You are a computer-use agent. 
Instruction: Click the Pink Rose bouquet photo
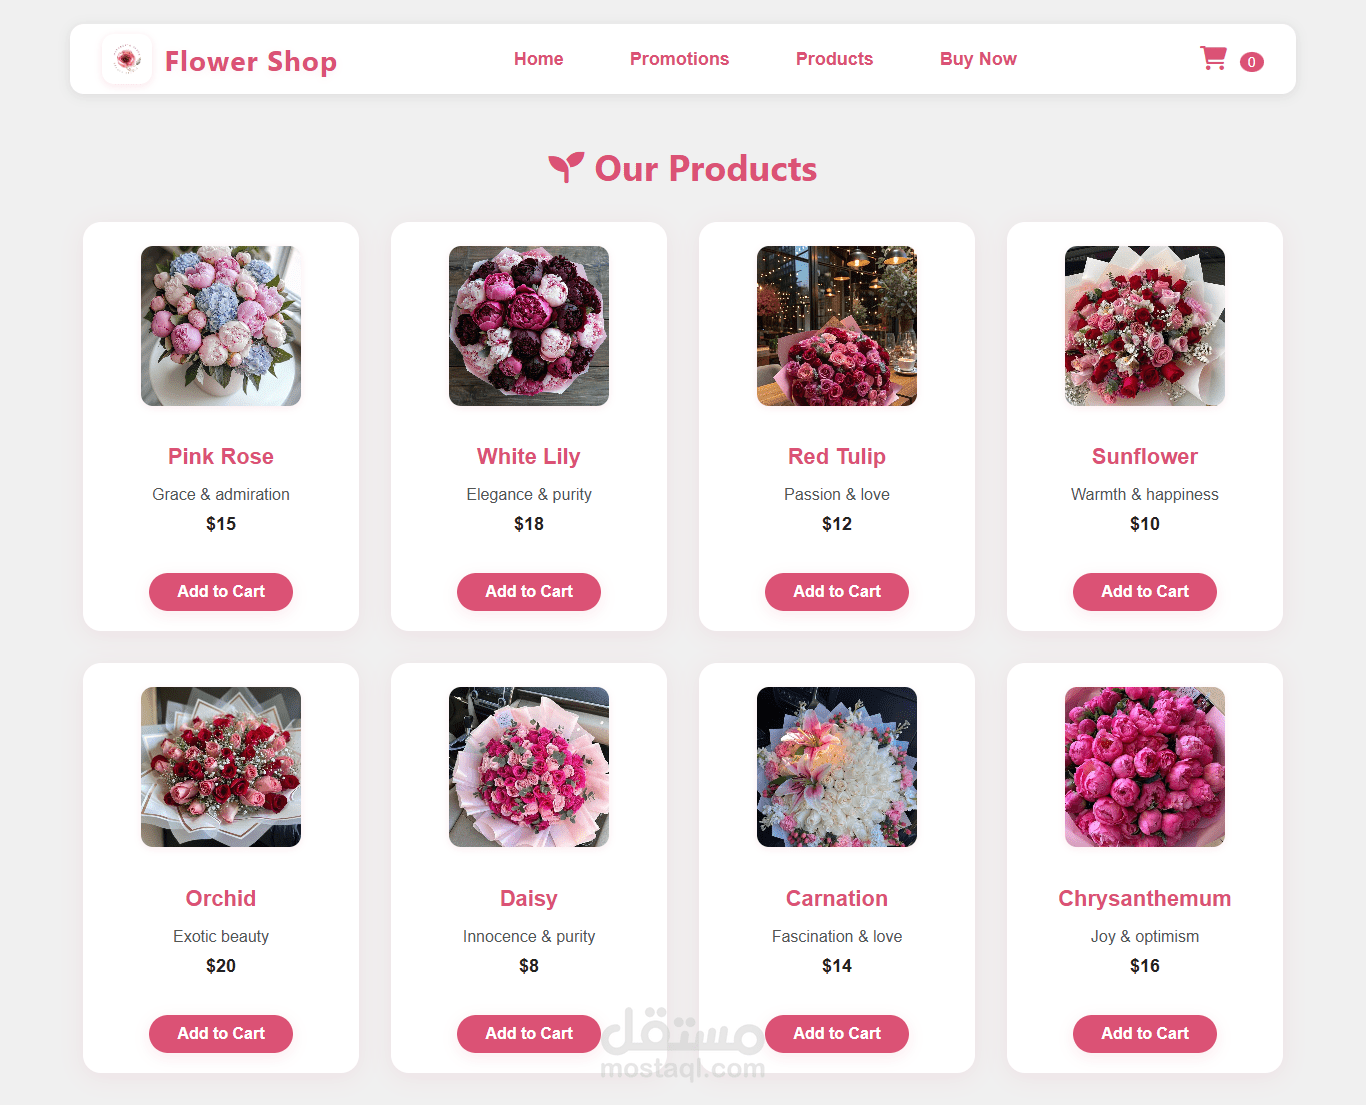[x=221, y=326]
